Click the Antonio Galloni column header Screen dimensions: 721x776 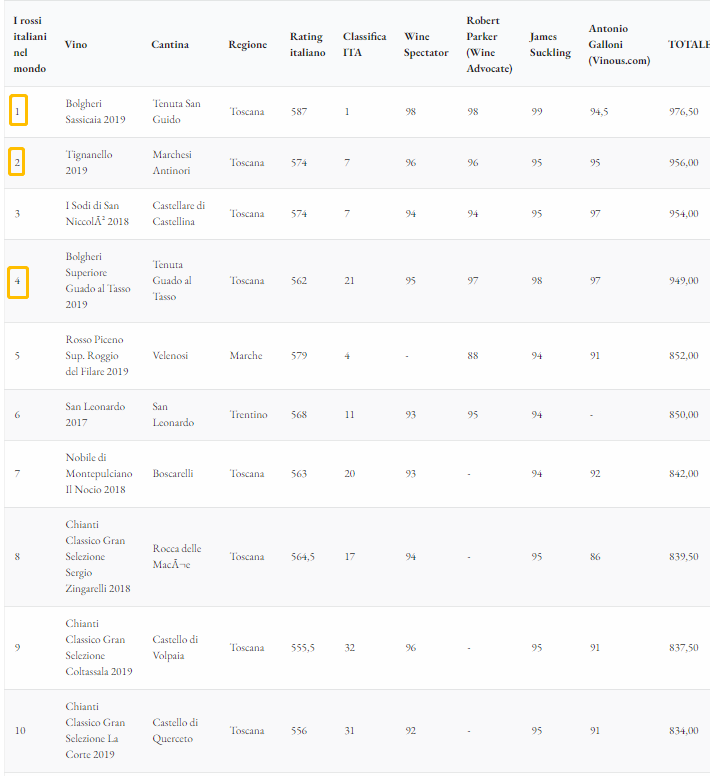[x=619, y=45]
